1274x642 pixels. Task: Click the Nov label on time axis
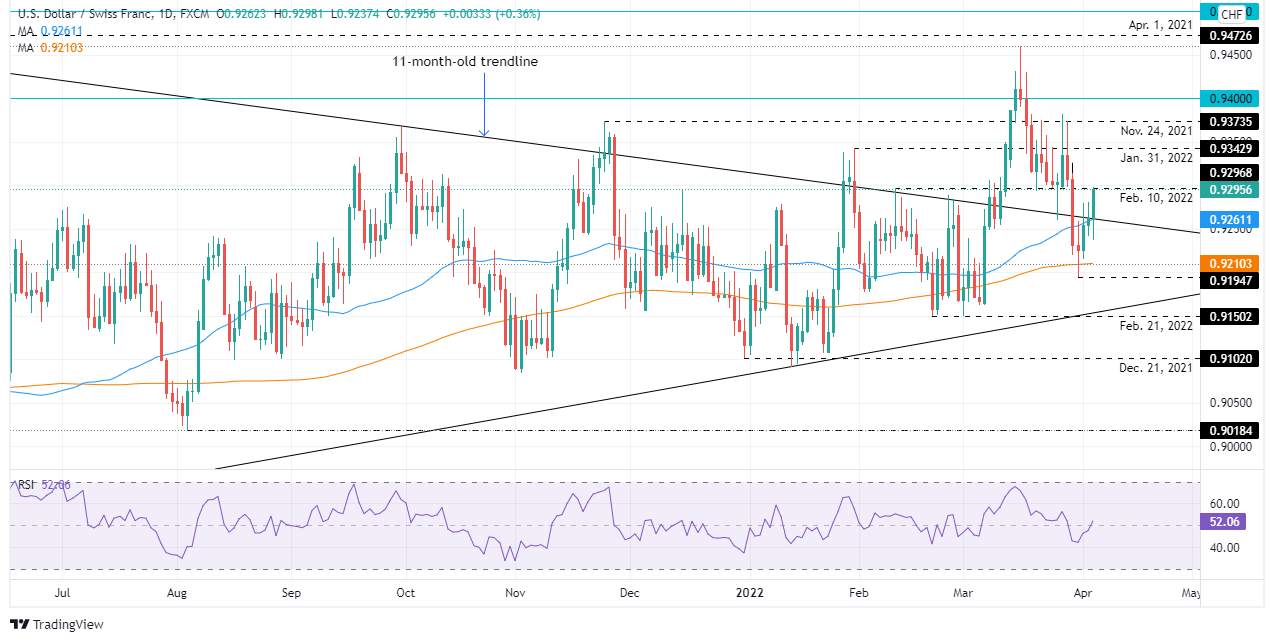point(515,593)
